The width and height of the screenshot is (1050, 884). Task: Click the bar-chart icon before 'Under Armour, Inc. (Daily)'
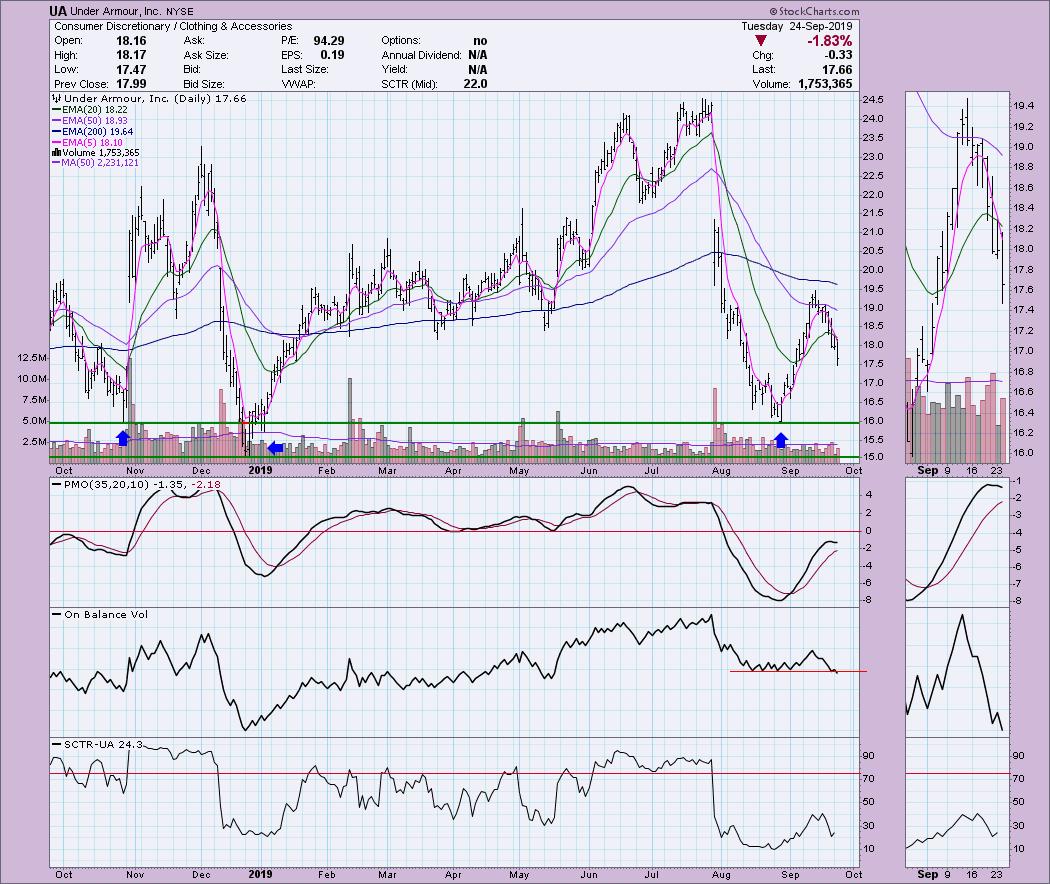56,98
